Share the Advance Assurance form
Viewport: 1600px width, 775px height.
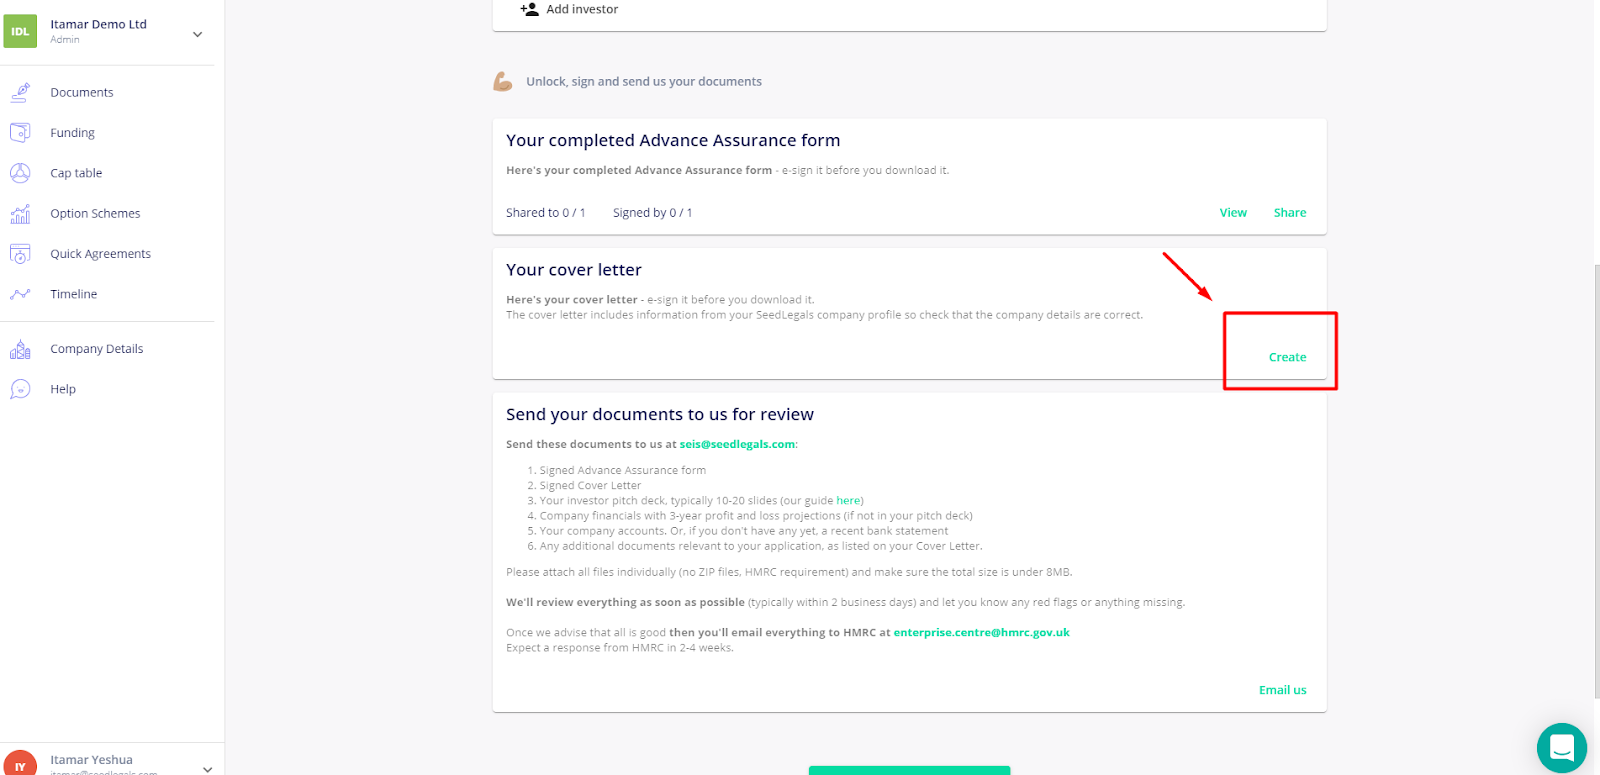pos(1290,213)
